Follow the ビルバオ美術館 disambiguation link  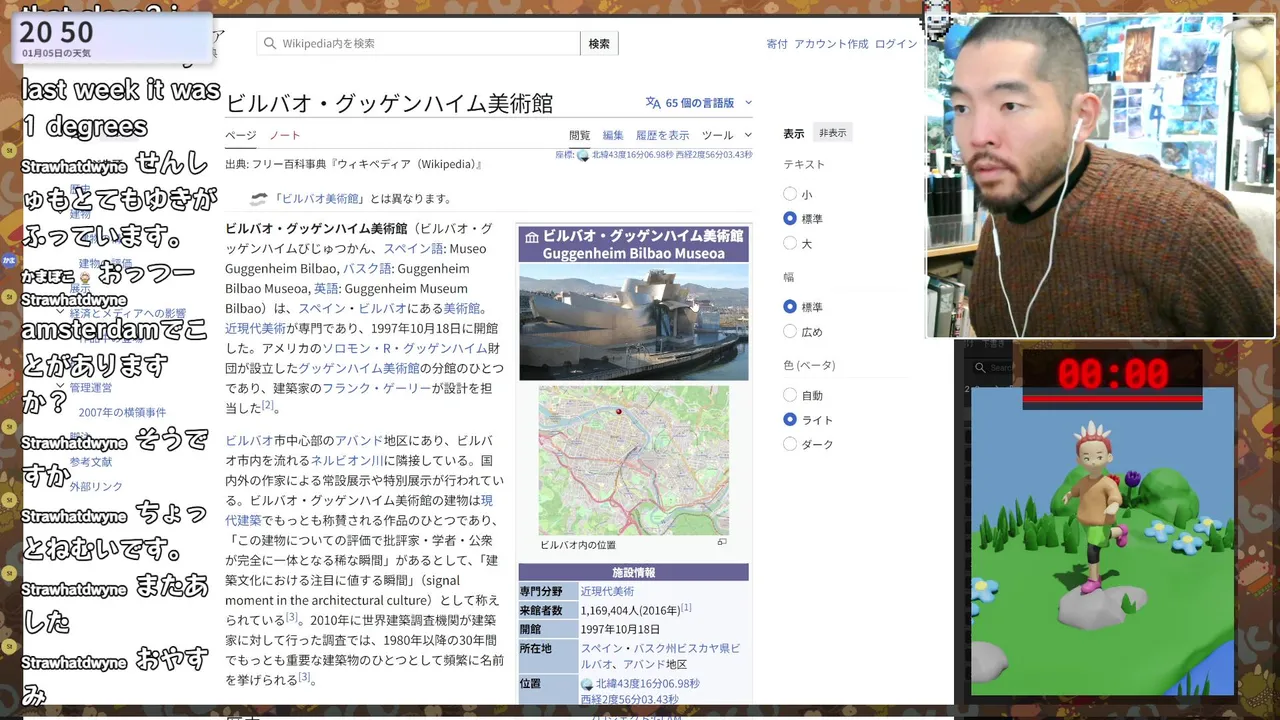(x=320, y=198)
